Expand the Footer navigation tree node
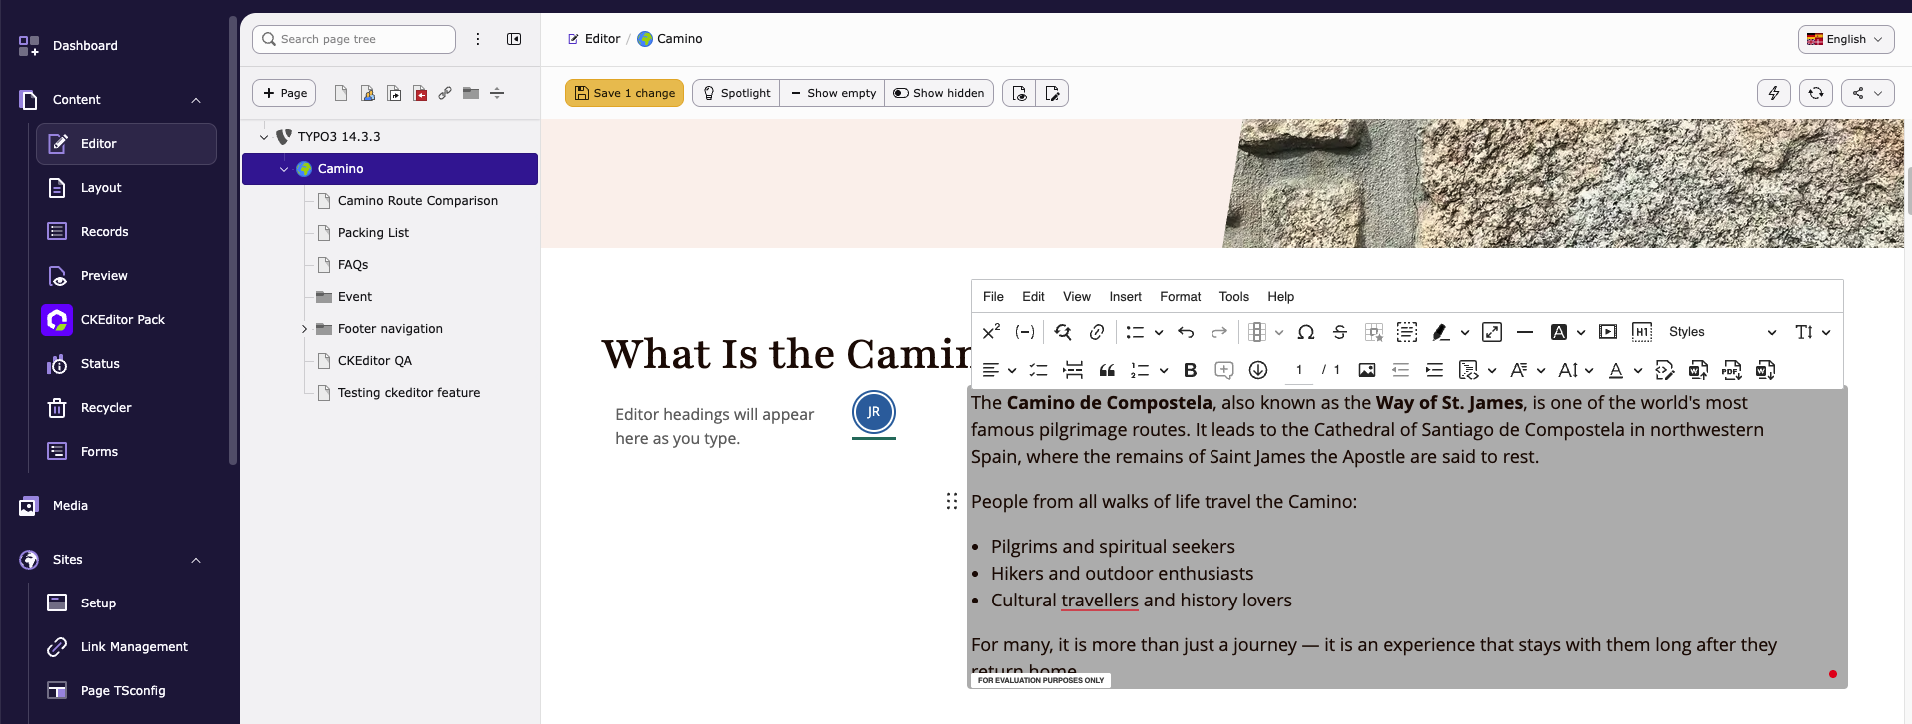 304,329
